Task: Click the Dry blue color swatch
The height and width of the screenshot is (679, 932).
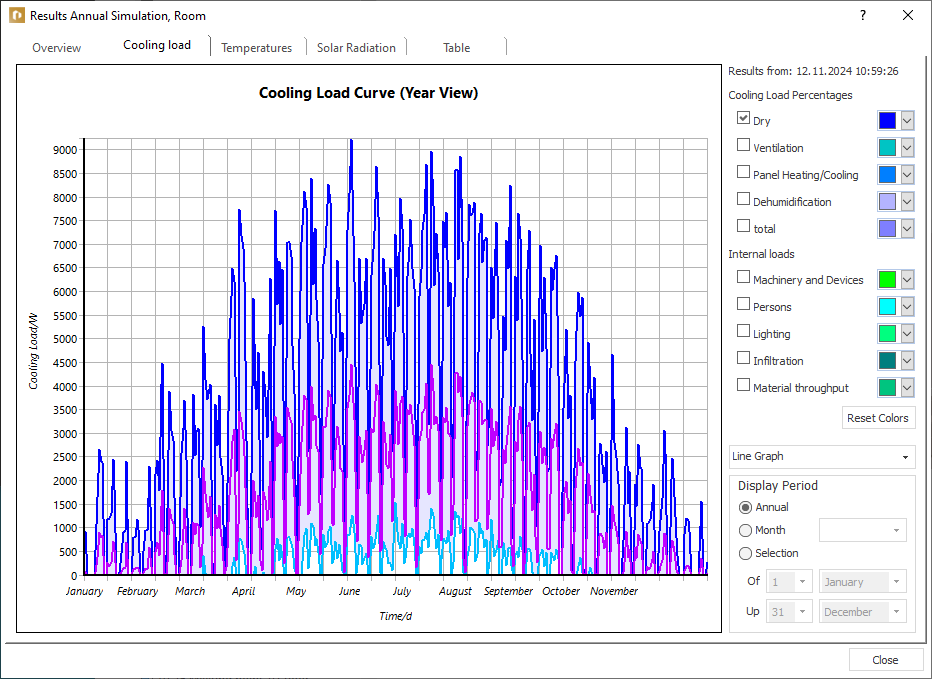Action: click(887, 120)
